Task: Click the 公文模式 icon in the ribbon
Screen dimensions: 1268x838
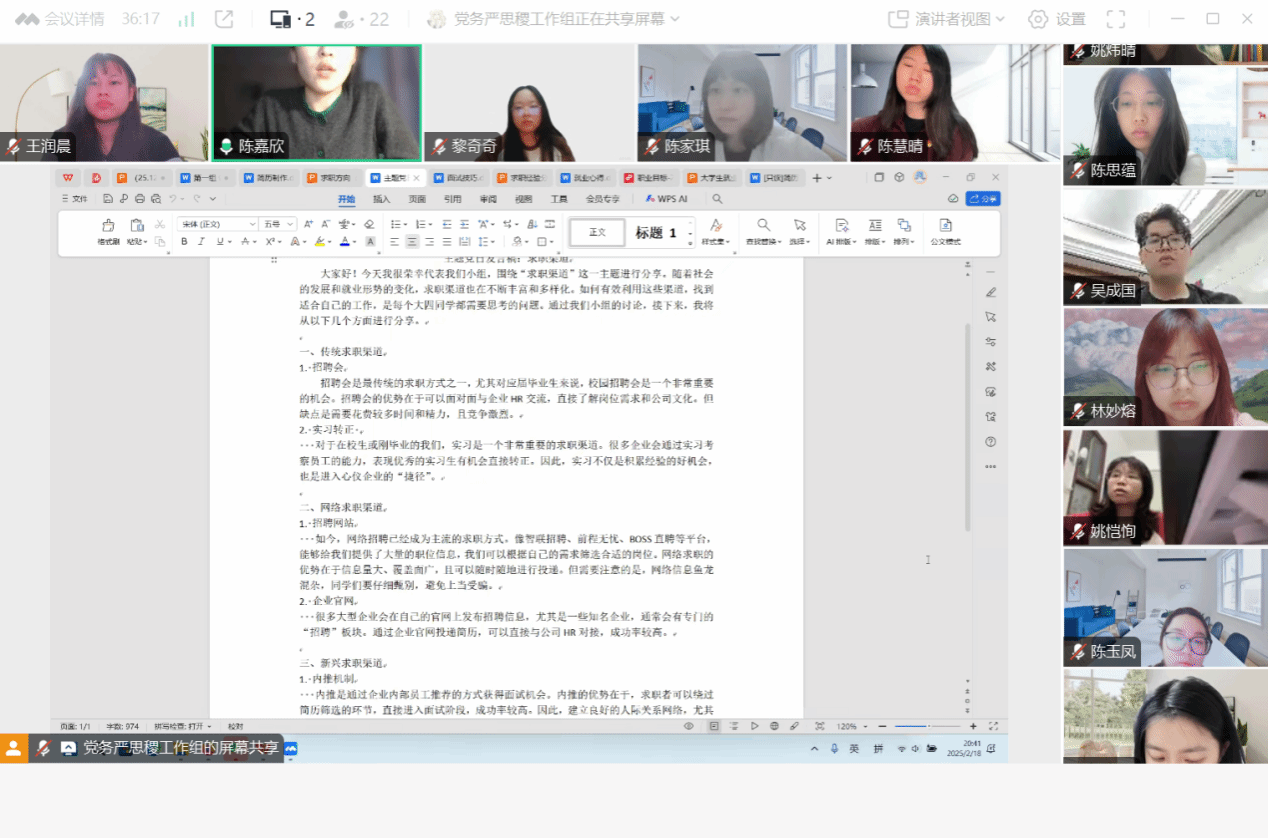Action: (x=945, y=230)
